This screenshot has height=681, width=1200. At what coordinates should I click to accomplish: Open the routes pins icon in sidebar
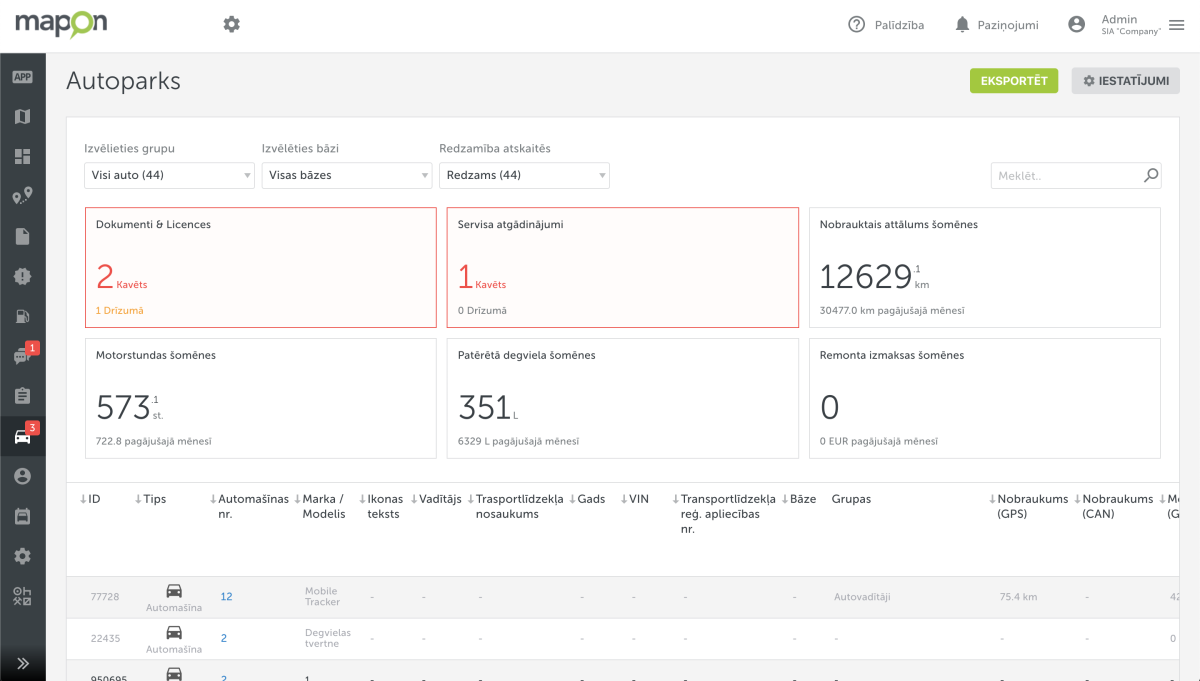coord(22,197)
